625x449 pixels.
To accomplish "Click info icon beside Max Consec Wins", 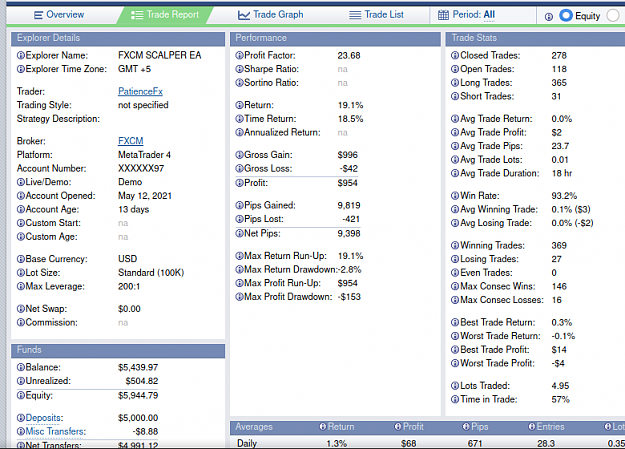I will click(x=455, y=286).
